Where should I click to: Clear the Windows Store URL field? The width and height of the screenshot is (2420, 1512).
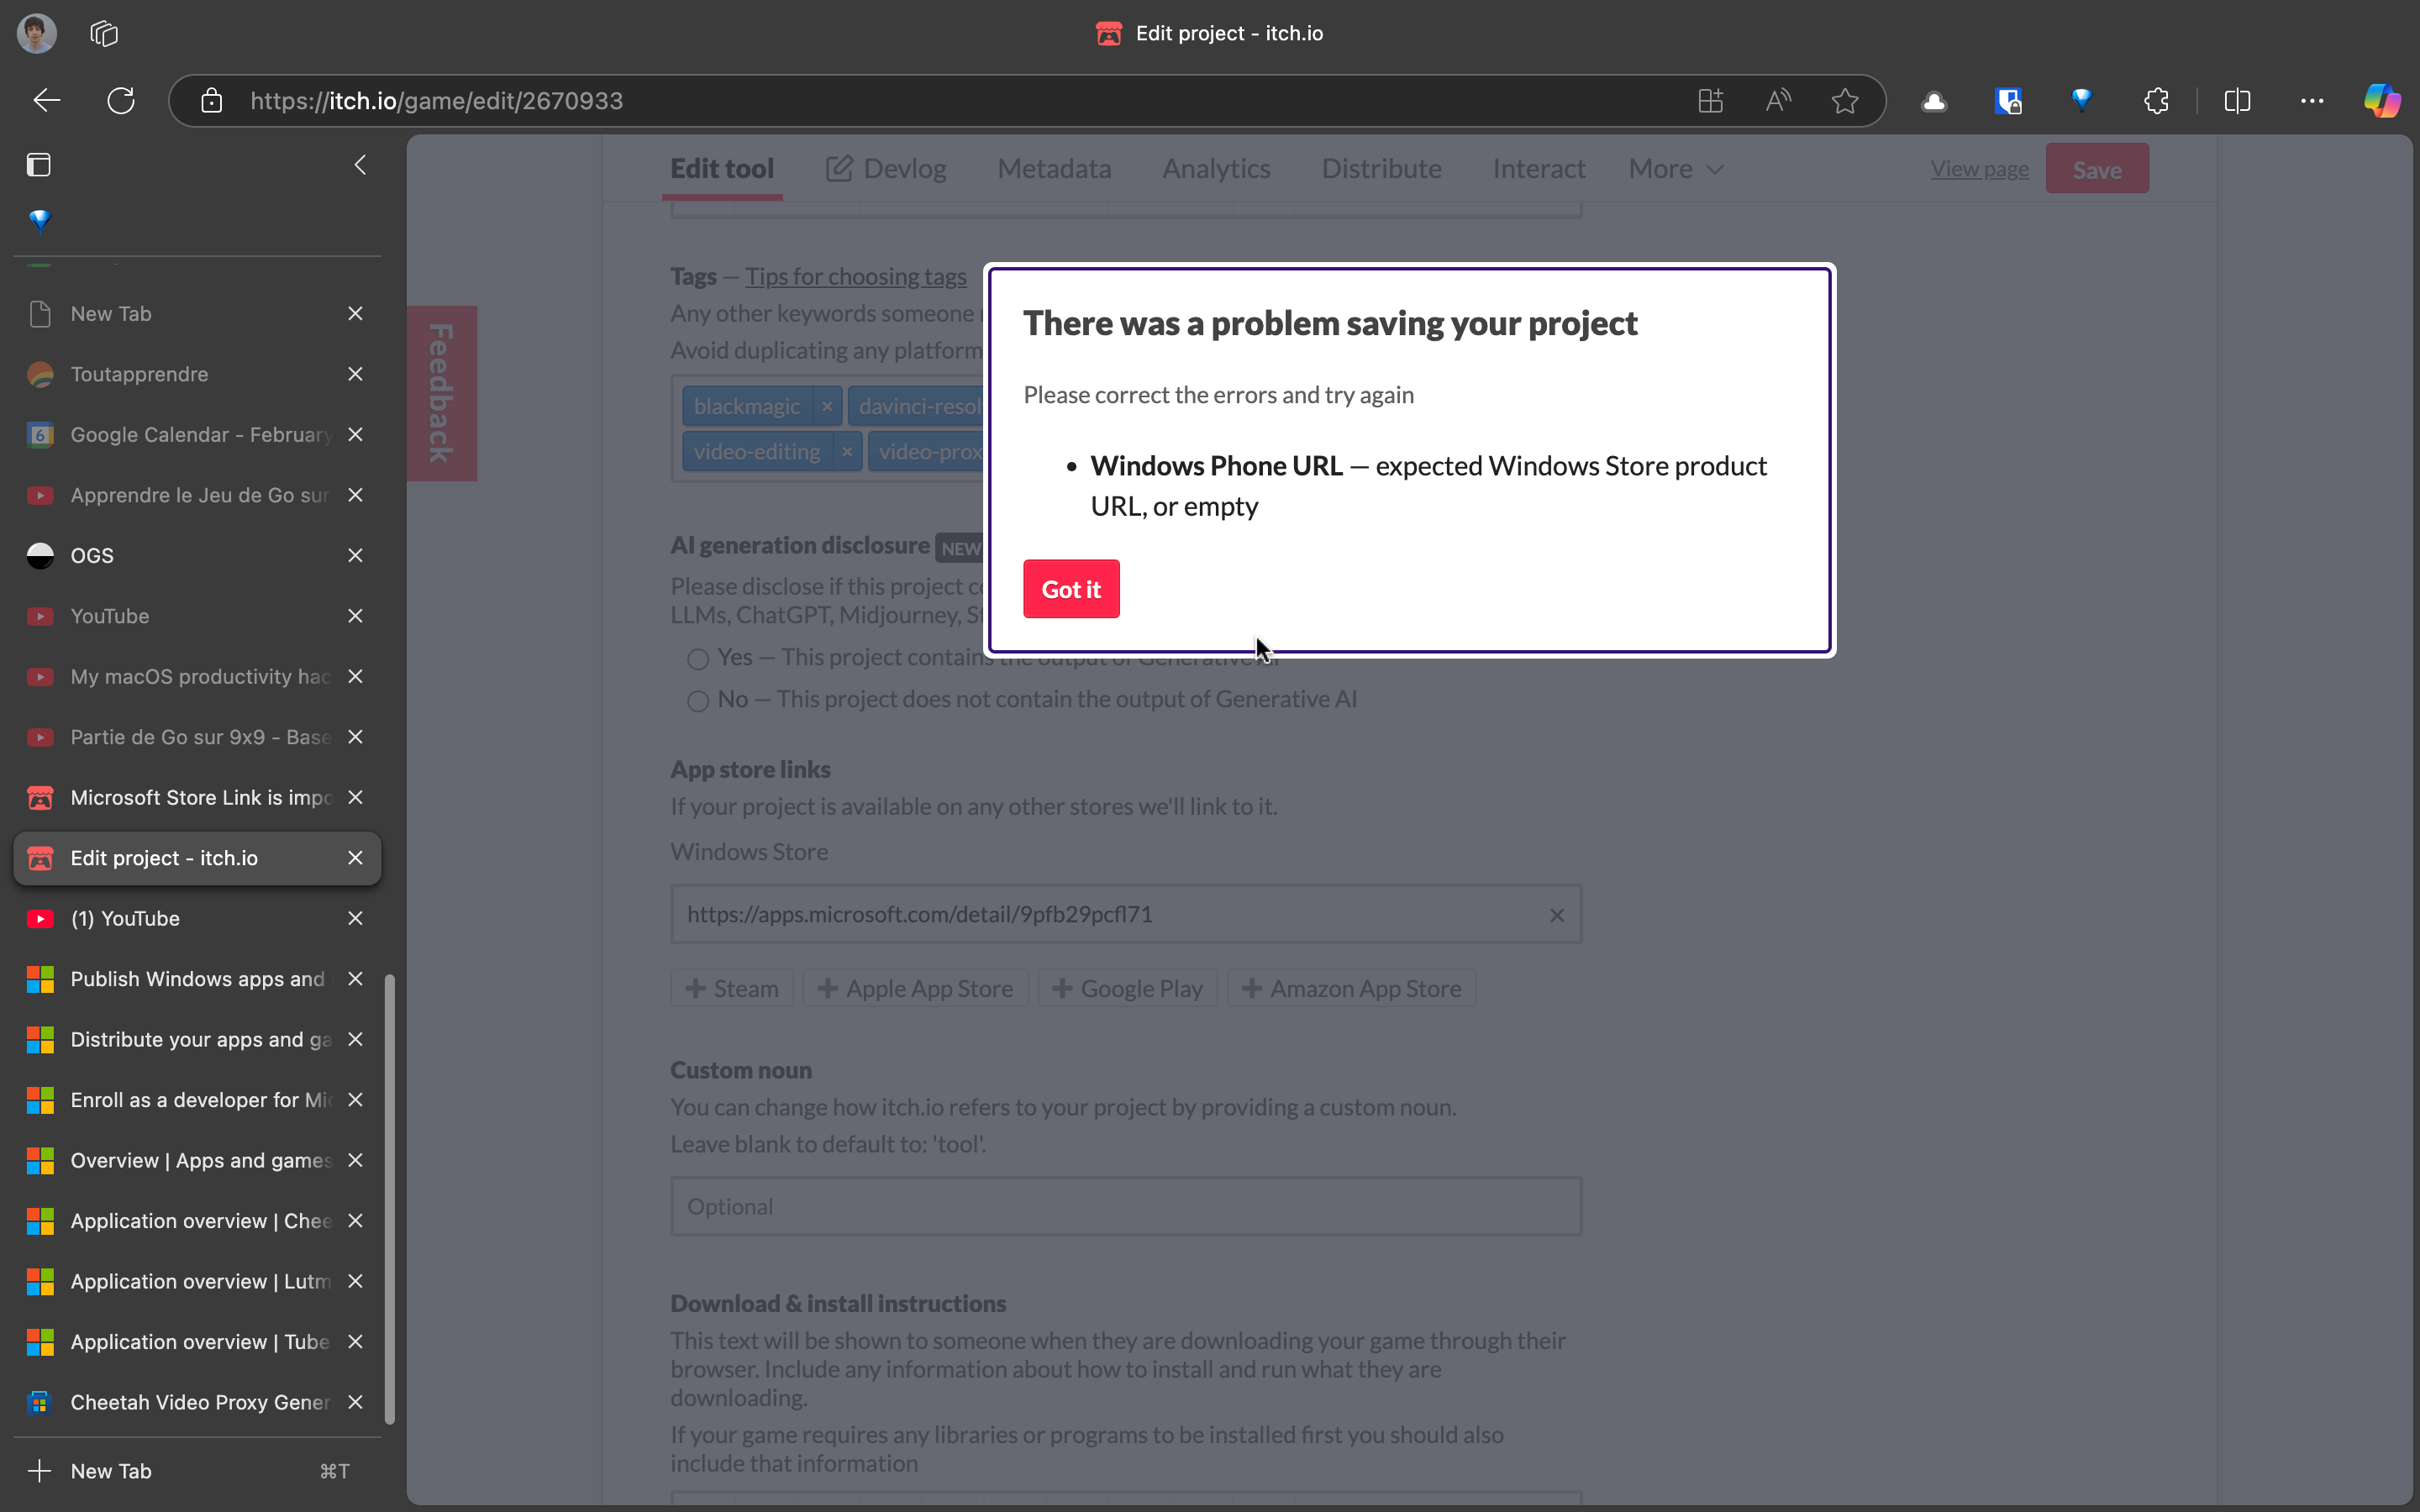point(1556,915)
